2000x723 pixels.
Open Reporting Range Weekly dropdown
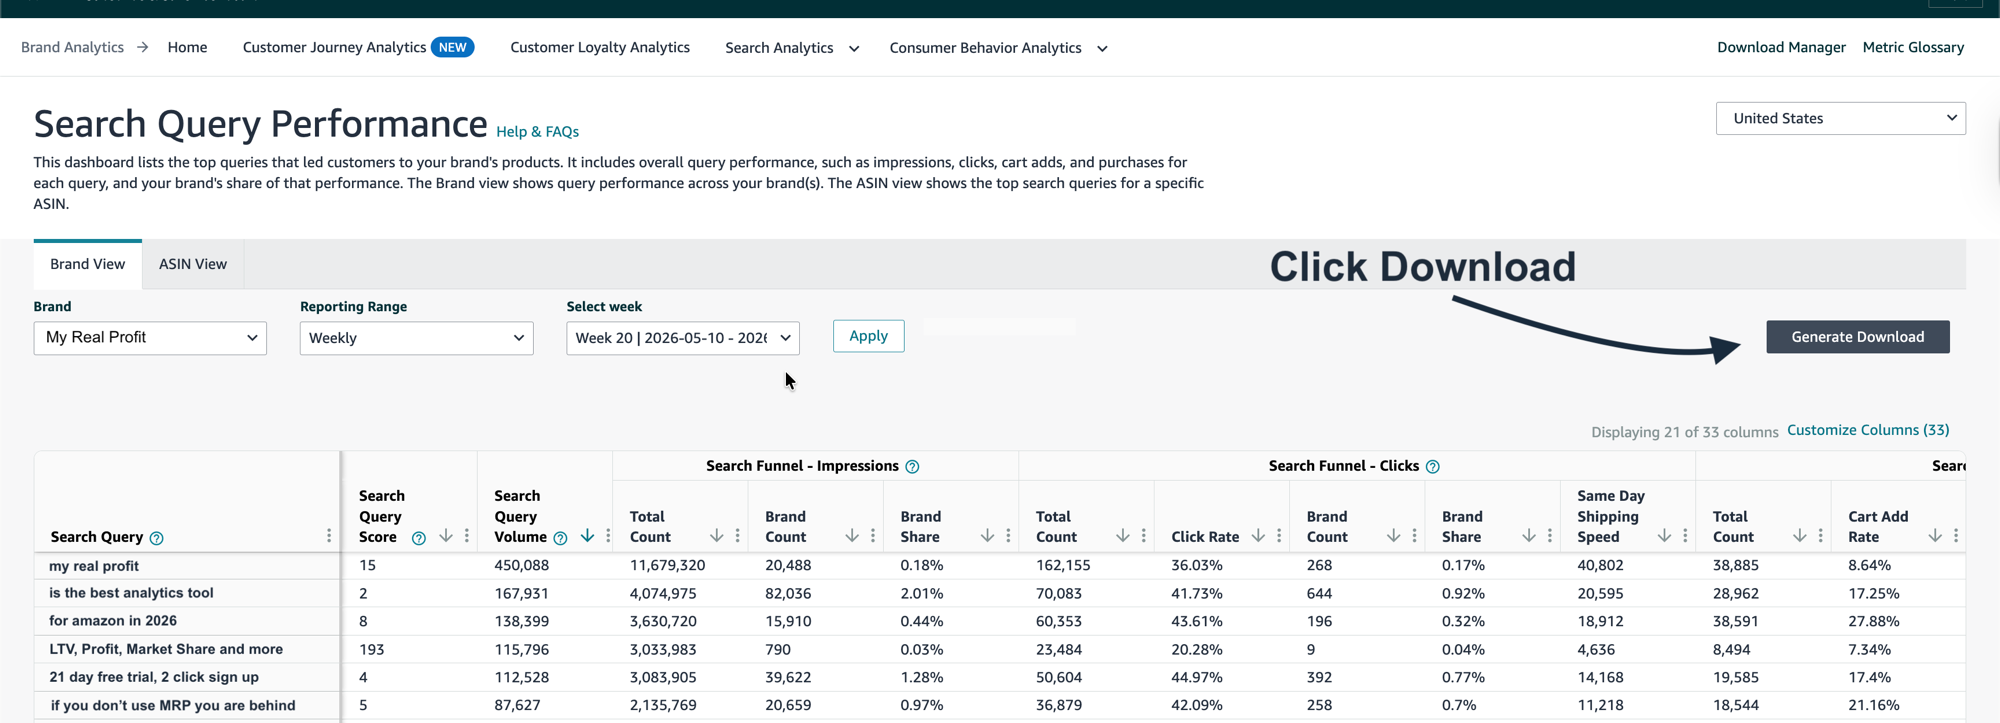(416, 338)
